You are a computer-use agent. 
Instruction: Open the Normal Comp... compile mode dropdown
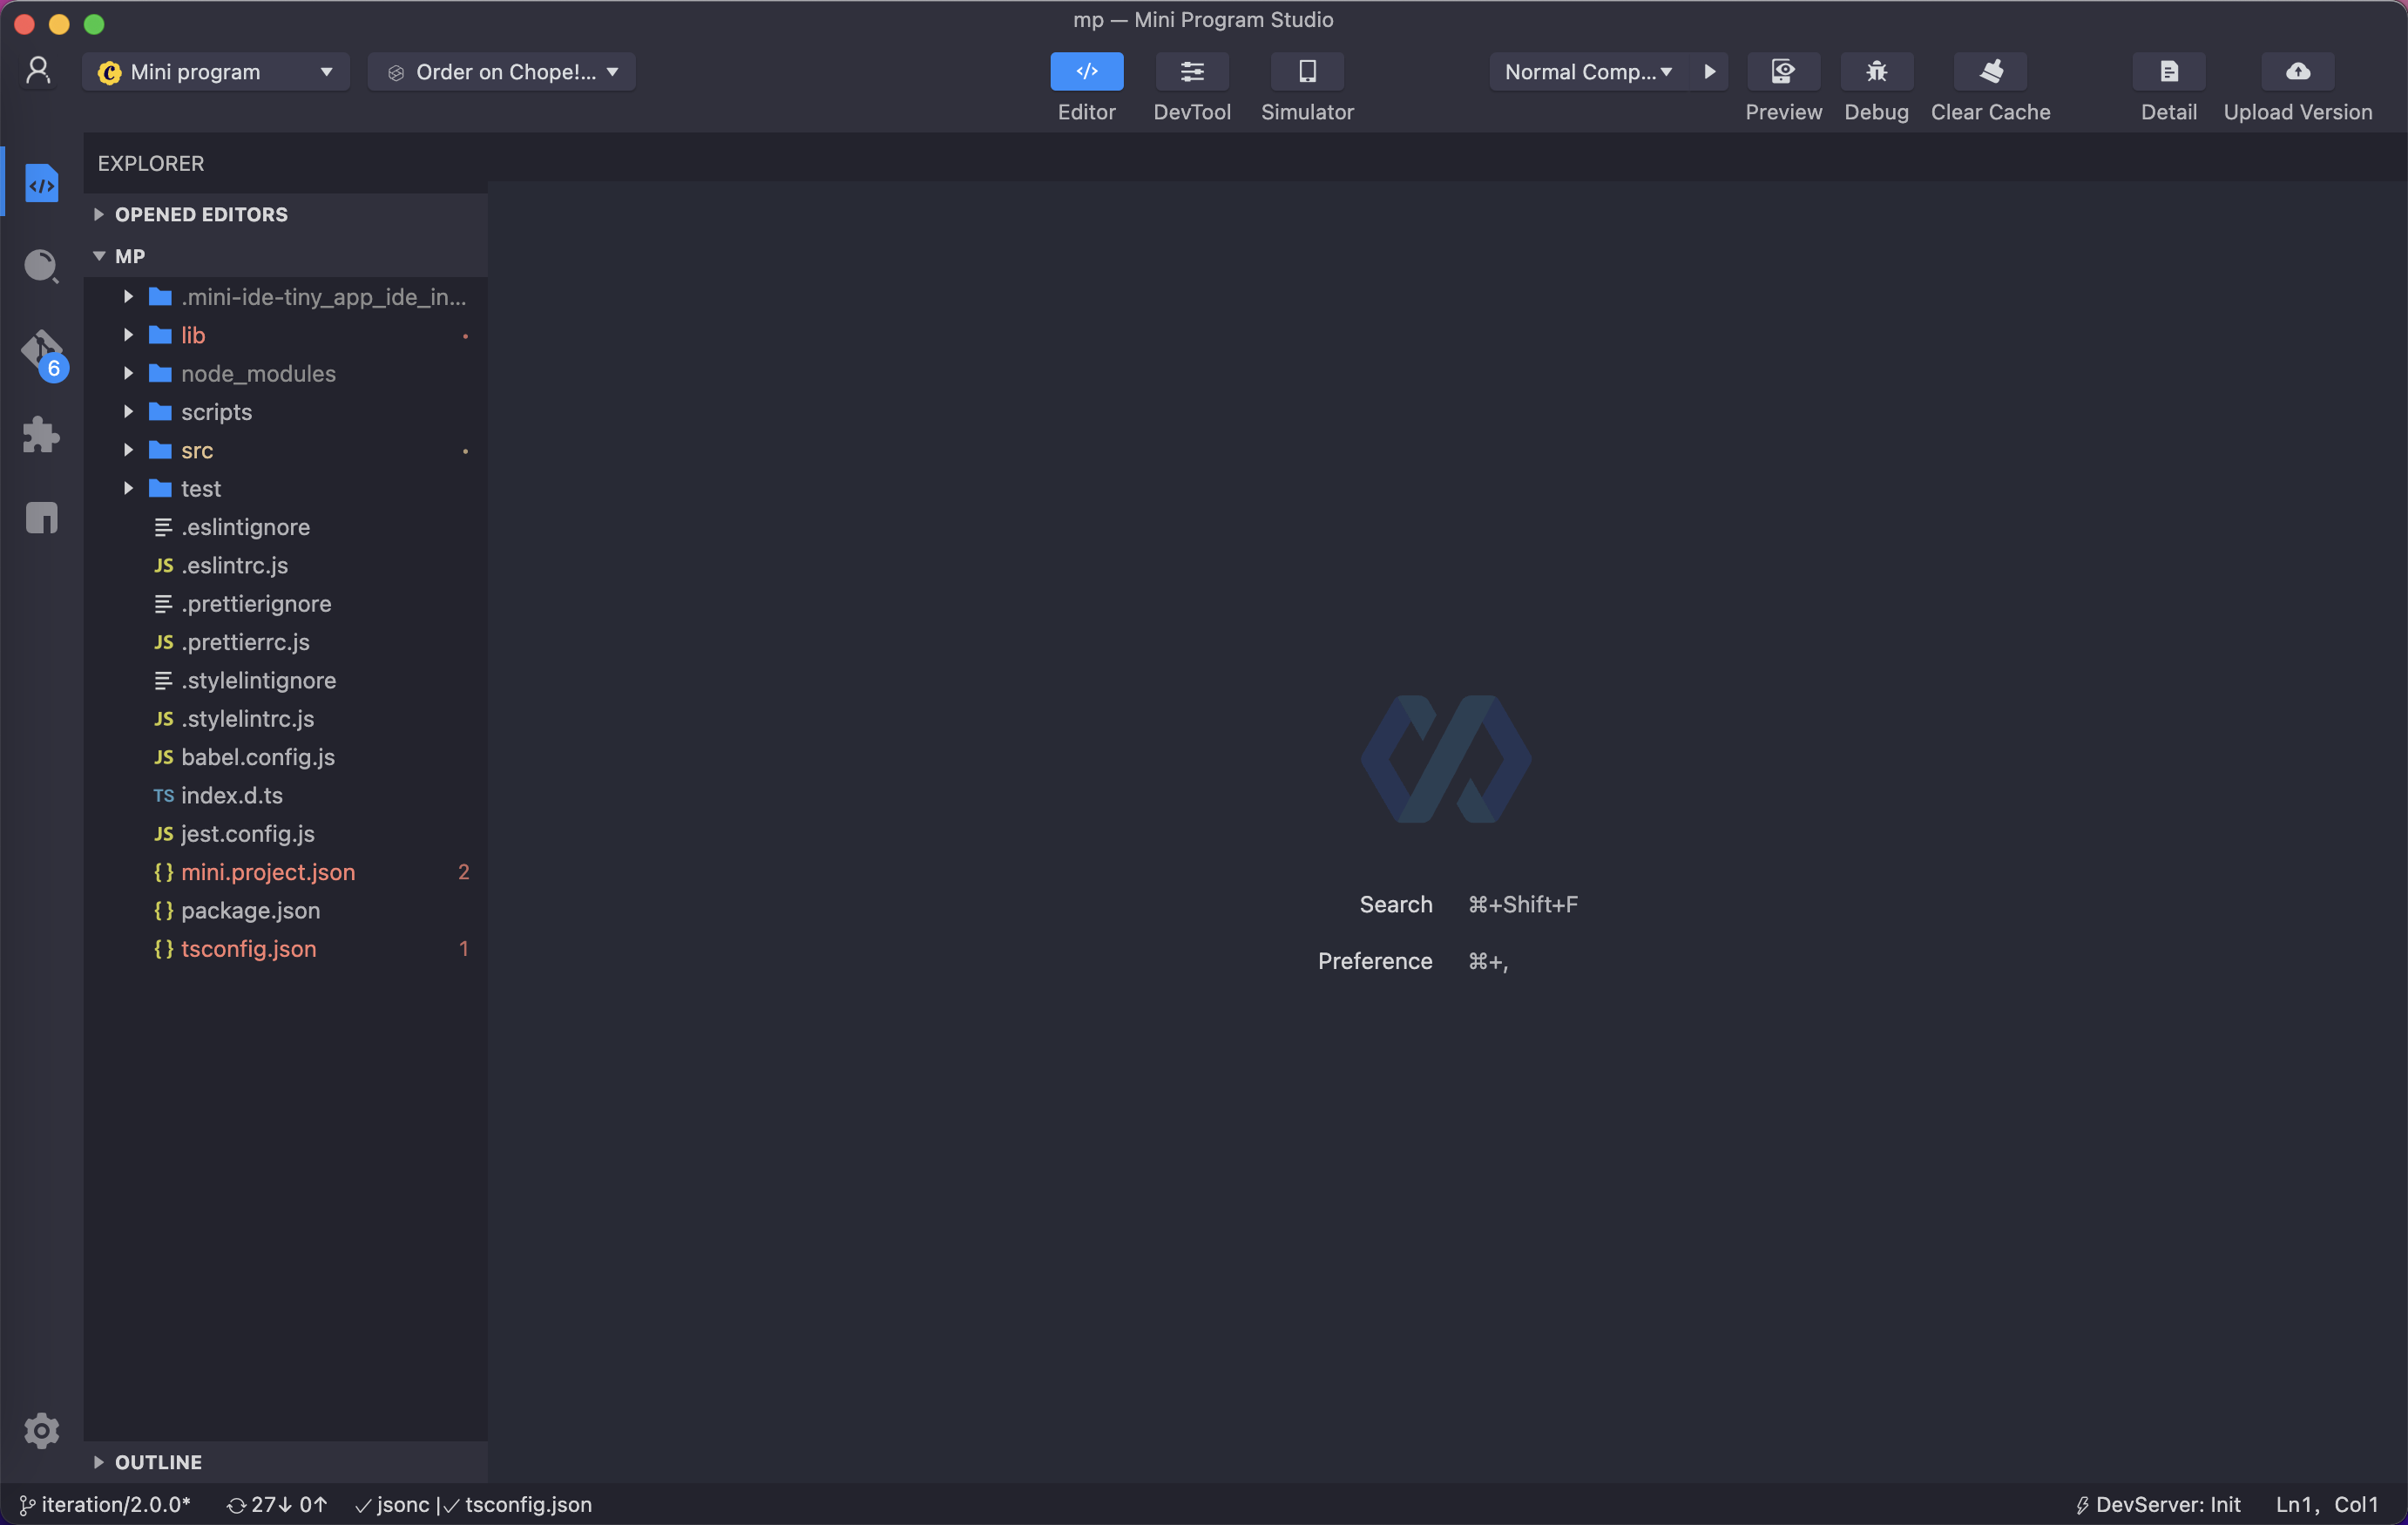coord(1588,72)
